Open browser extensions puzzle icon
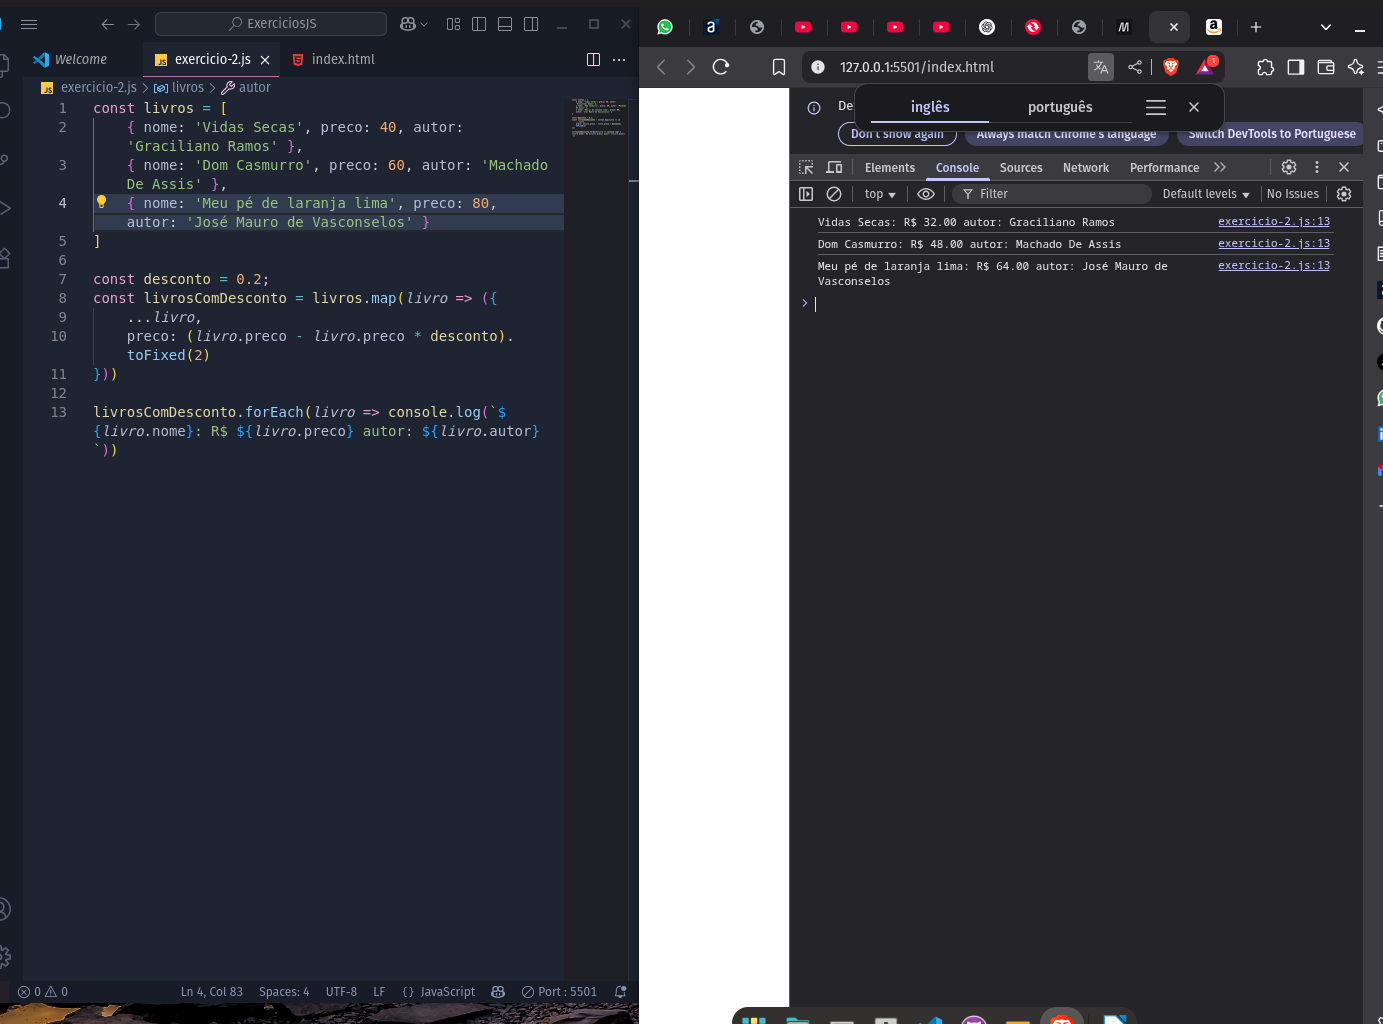Viewport: 1383px width, 1024px height. pyautogui.click(x=1266, y=67)
